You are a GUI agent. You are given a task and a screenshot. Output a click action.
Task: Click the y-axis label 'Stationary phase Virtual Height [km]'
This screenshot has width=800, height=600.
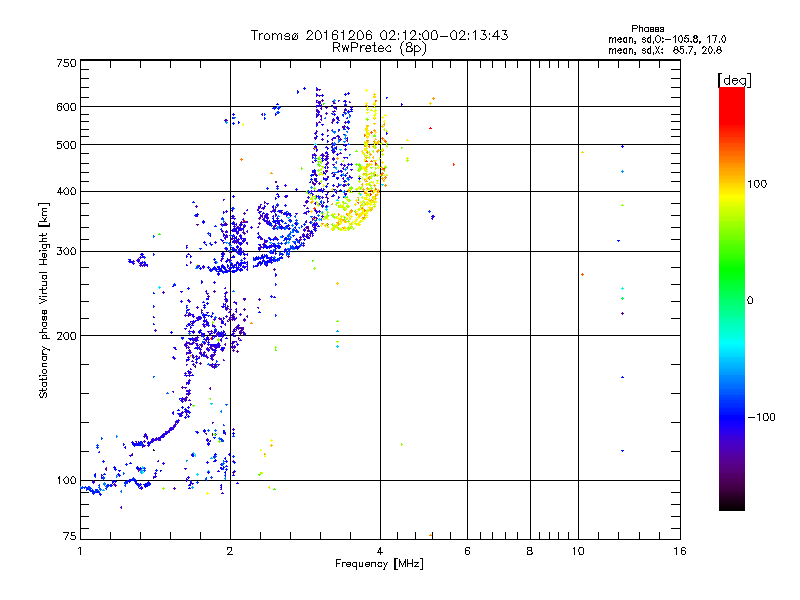coord(43,301)
